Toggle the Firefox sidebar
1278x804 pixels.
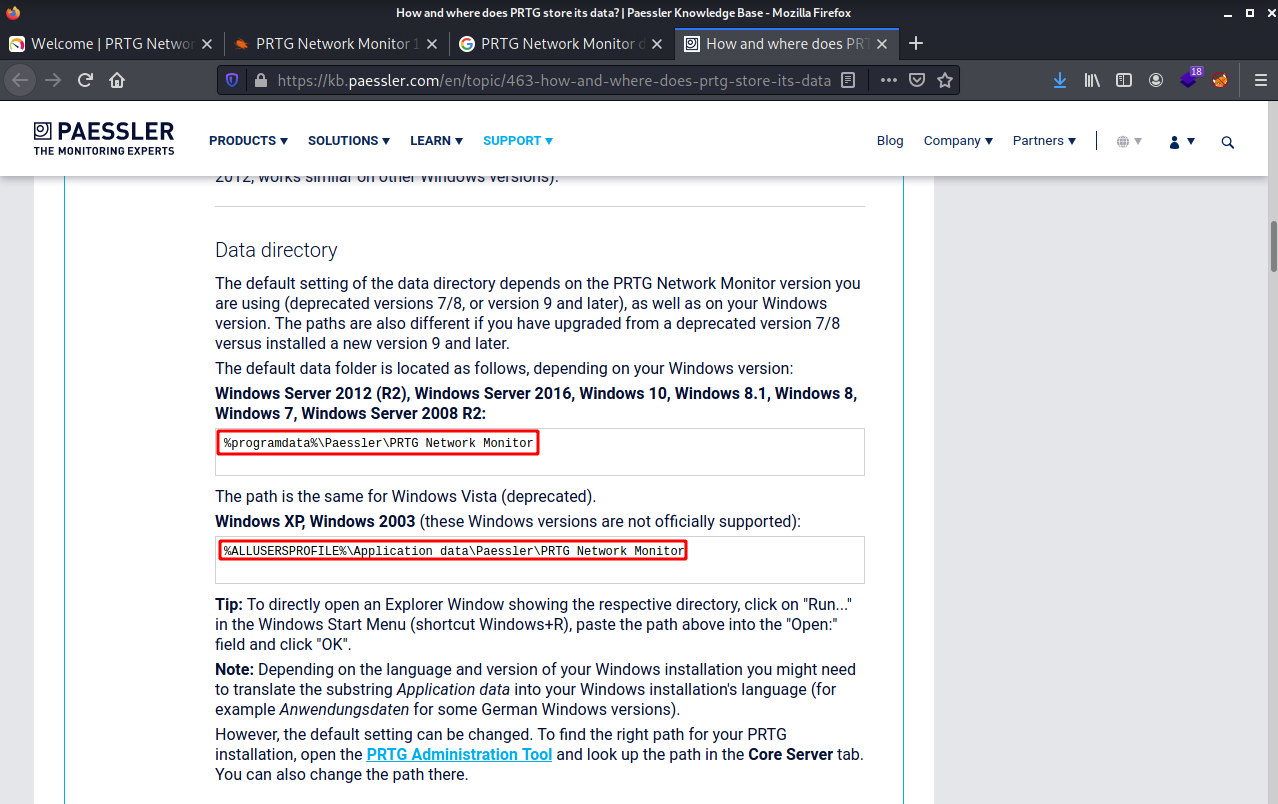coord(1124,80)
